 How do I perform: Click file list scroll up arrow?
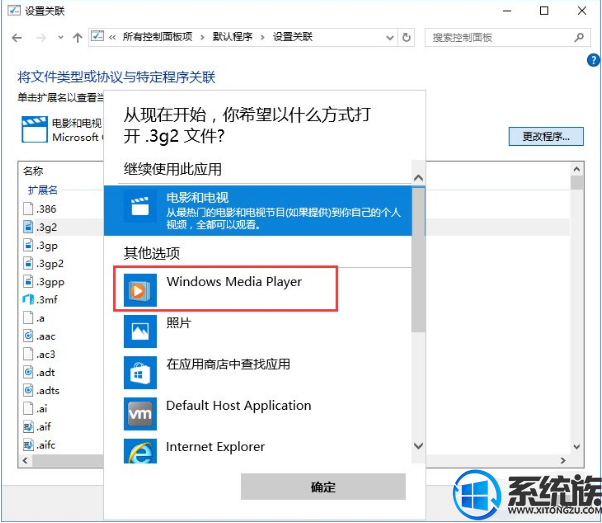tap(577, 169)
